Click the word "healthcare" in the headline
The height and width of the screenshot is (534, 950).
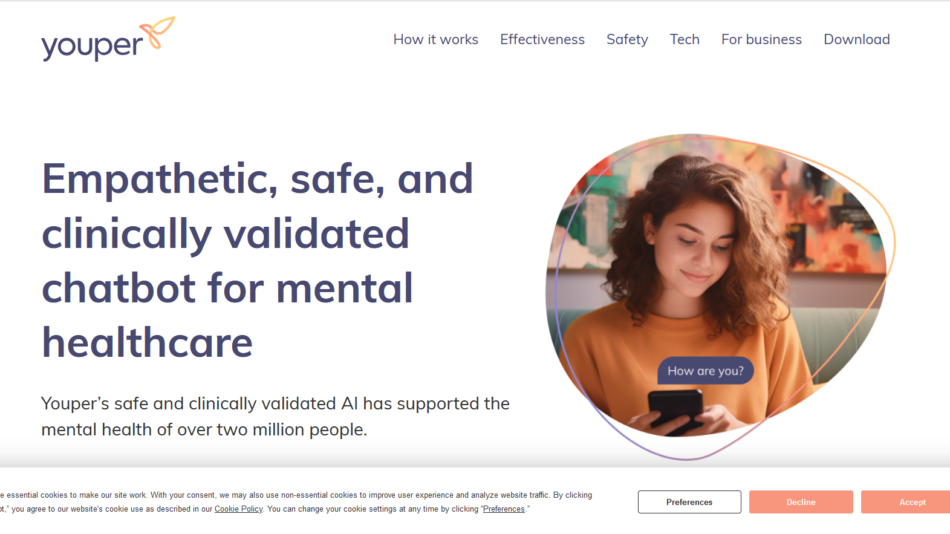point(147,342)
